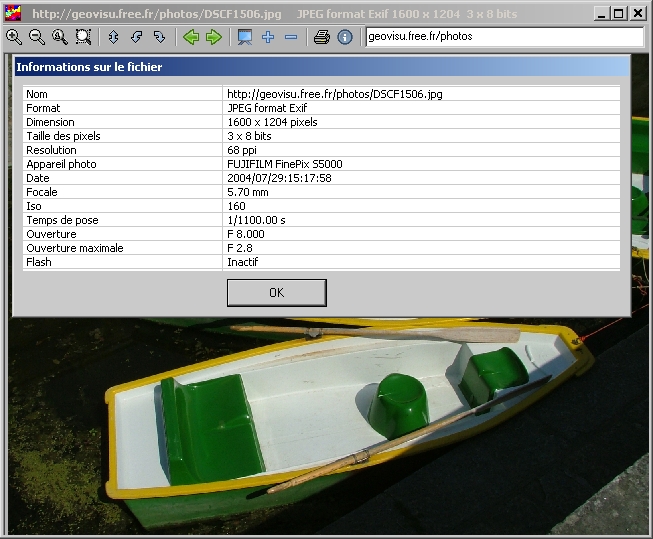Click the Nom URL value in the table
Image resolution: width=653 pixels, height=539 pixels.
click(335, 94)
